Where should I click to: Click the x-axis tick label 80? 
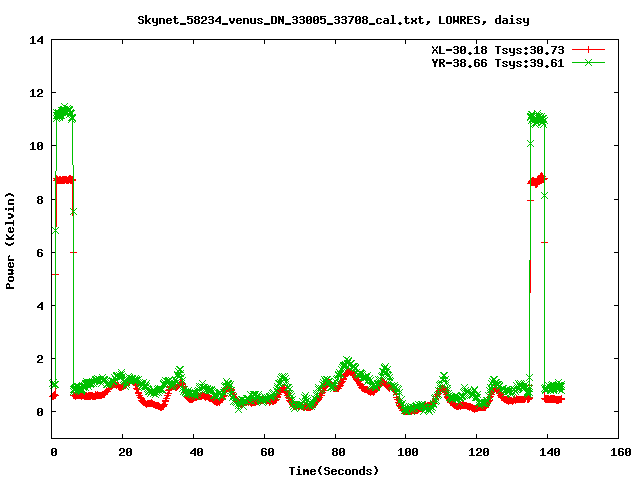coord(338,452)
